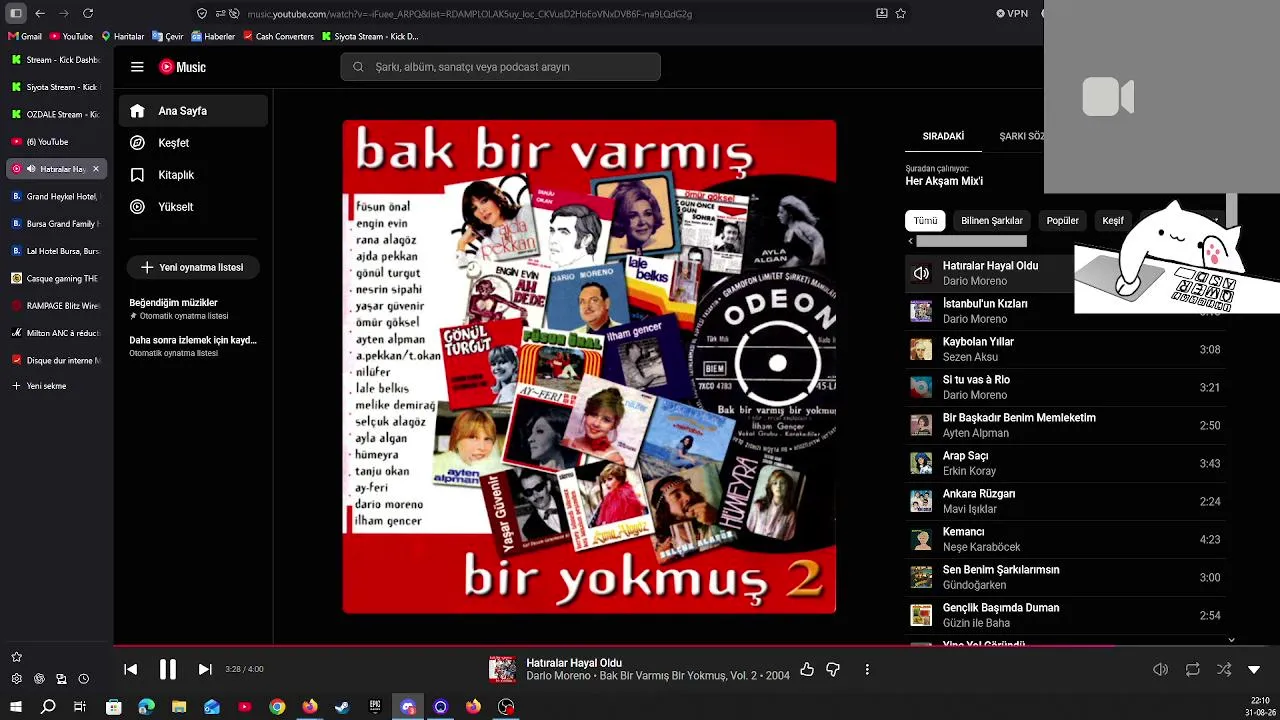This screenshot has height=720, width=1280.
Task: Go to the Keşfet section
Action: (193, 143)
